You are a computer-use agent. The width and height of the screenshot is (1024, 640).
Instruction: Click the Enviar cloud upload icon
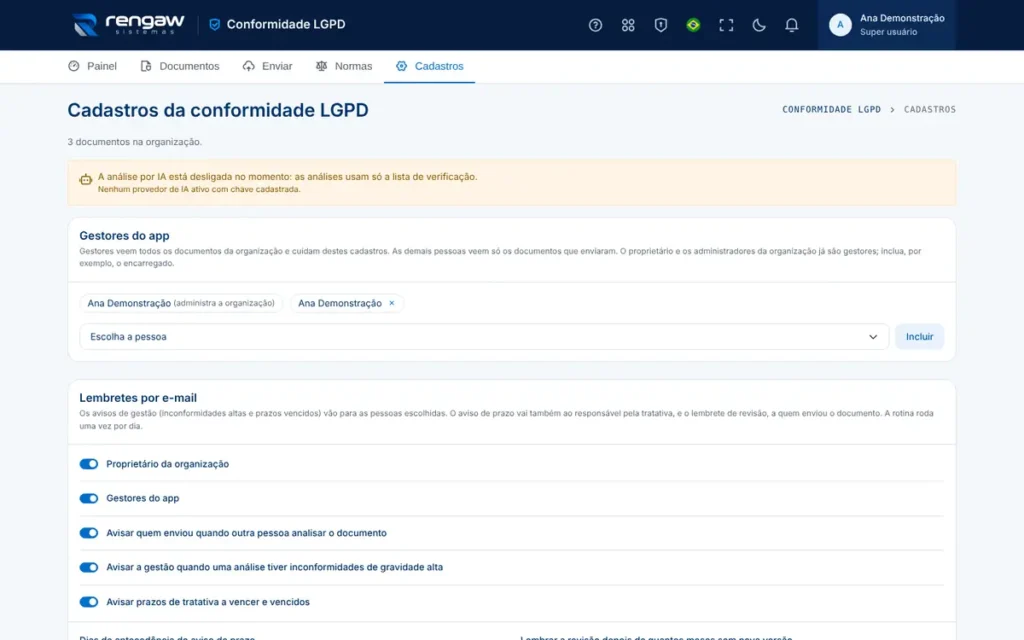click(248, 66)
